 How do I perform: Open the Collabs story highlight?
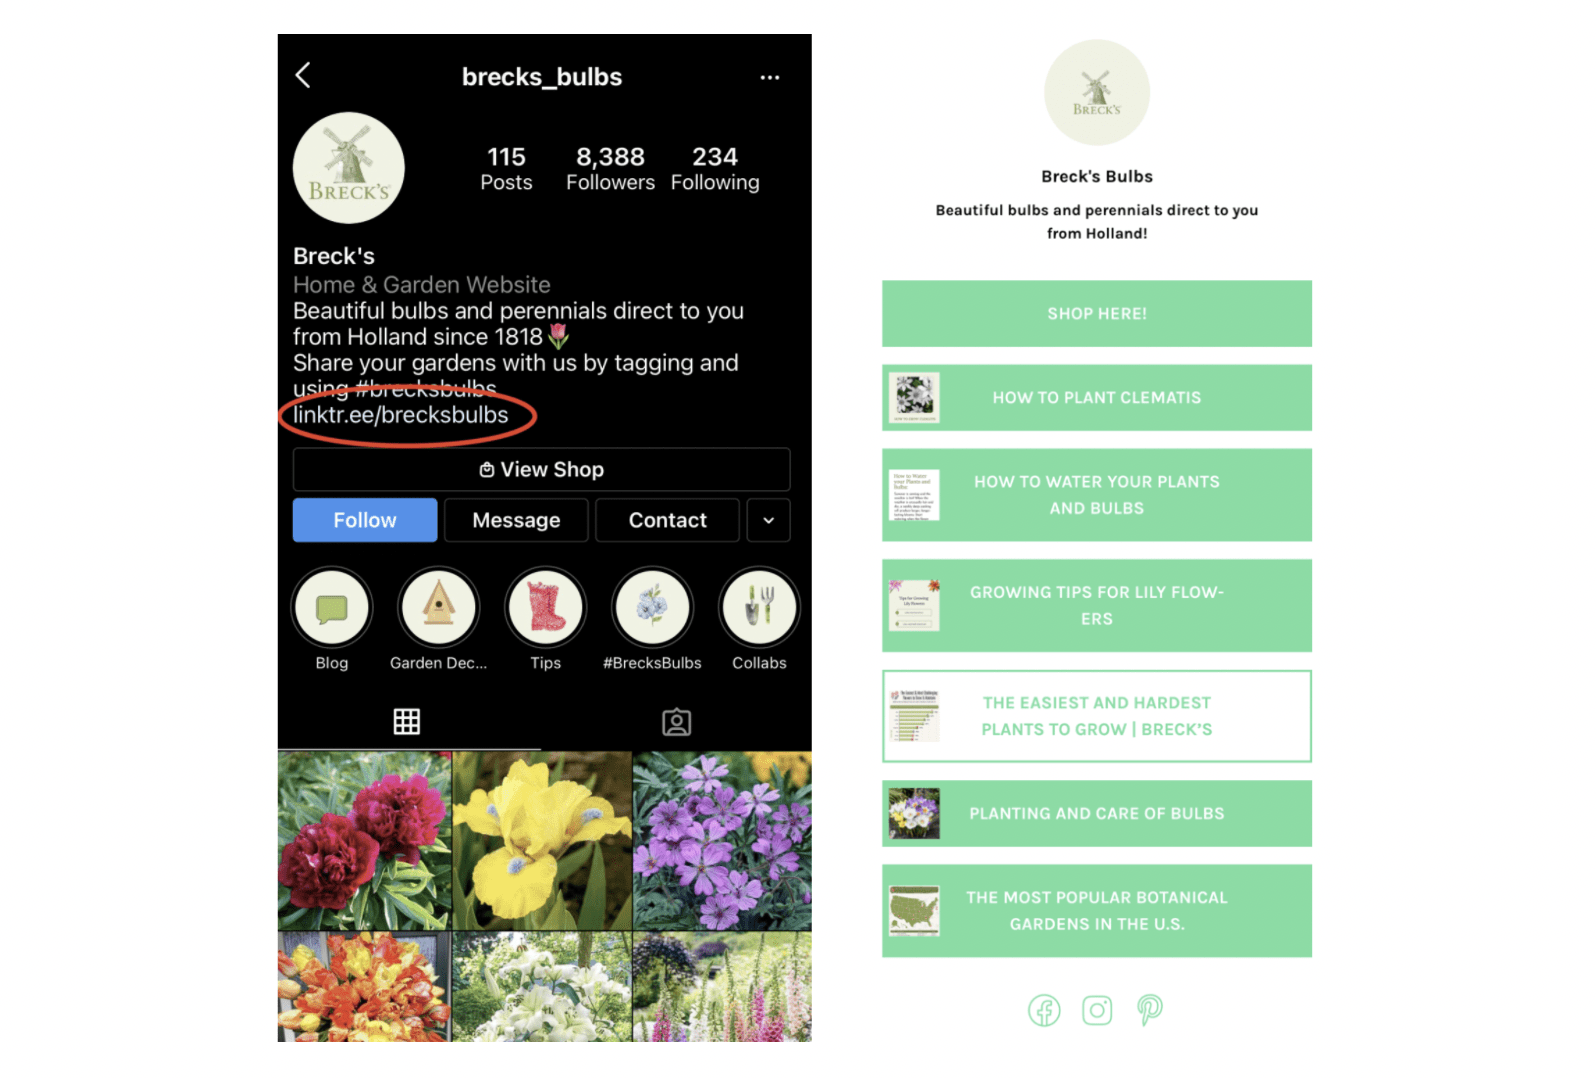click(x=759, y=607)
